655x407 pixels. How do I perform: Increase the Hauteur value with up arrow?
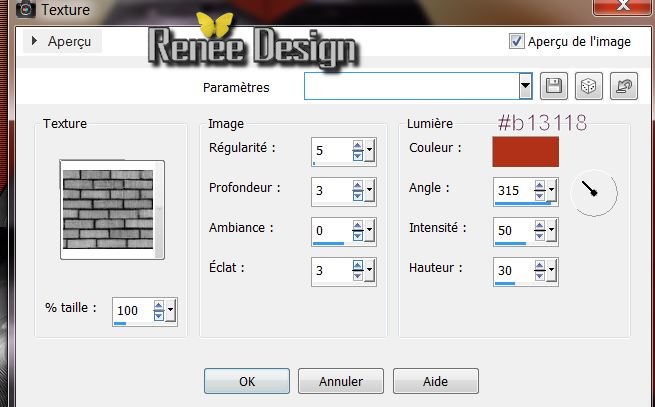[x=540, y=266]
